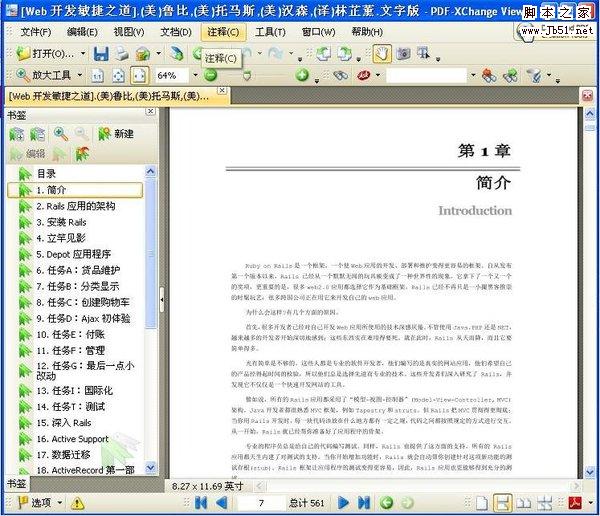
Task: Click the green previous view arrow
Action: tap(386, 503)
